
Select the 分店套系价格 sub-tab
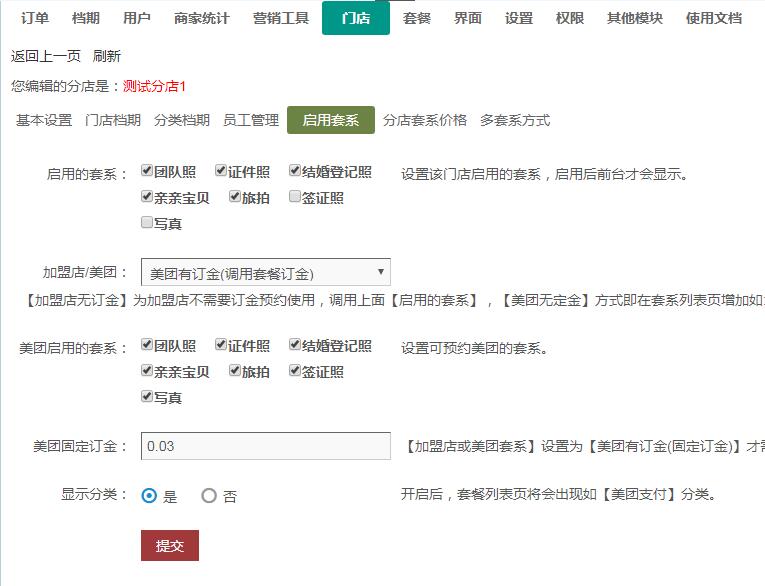424,120
